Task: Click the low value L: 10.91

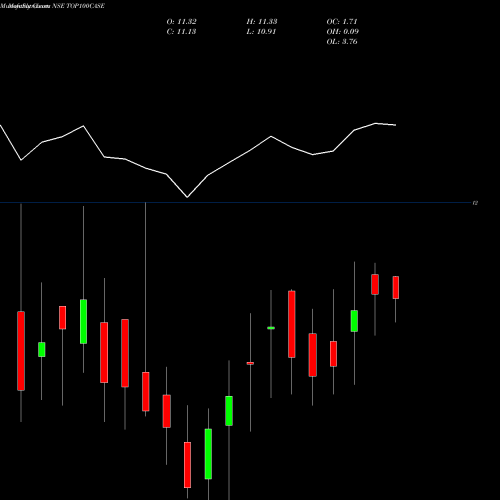Action: click(x=261, y=32)
